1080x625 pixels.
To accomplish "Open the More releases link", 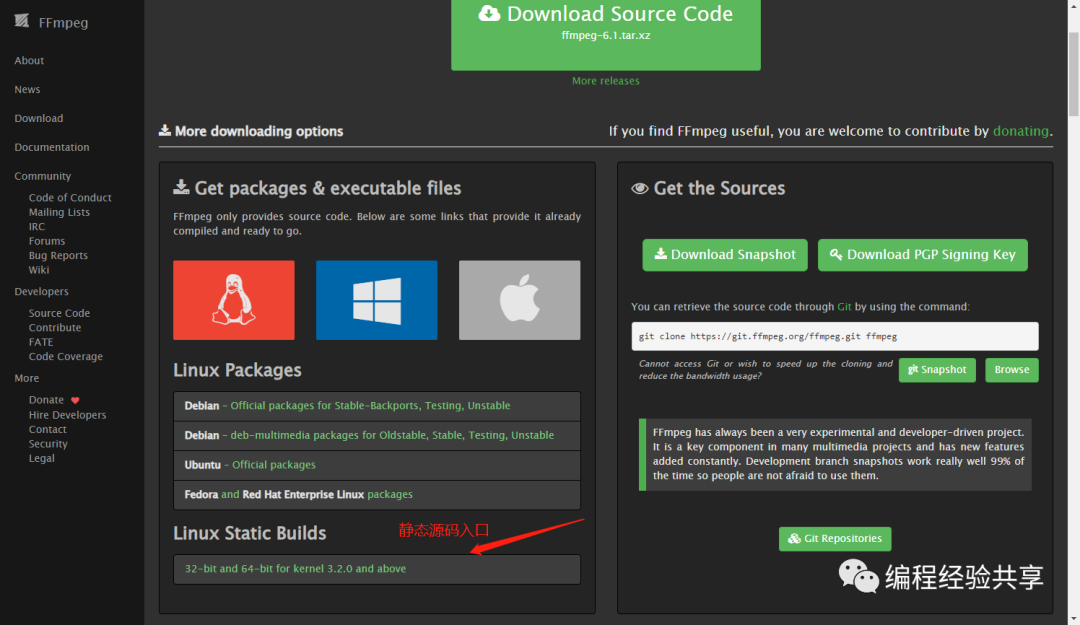I will pyautogui.click(x=605, y=81).
